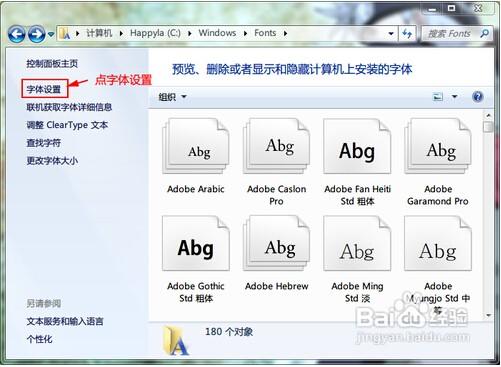Expand the 组织 dropdown menu
The height and width of the screenshot is (367, 501).
172,97
